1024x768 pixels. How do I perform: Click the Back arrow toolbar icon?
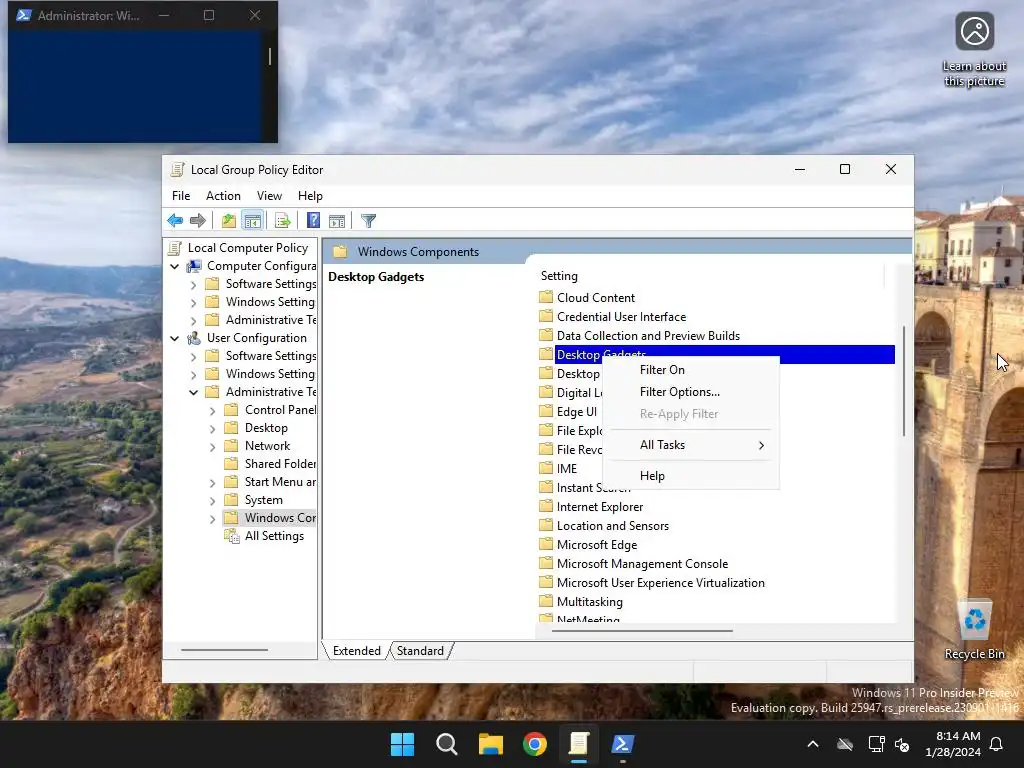tap(175, 221)
